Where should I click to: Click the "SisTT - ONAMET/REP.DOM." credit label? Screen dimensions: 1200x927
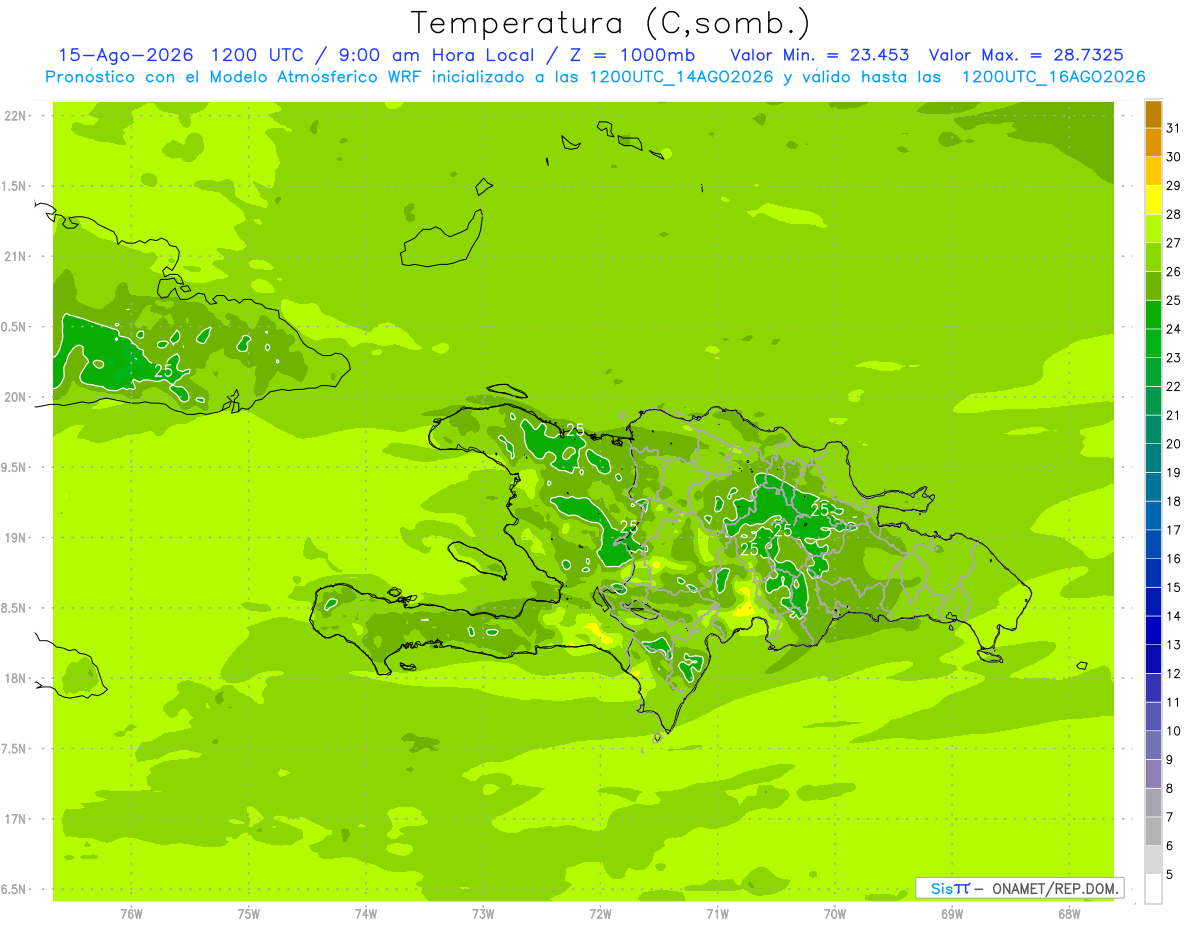pos(1020,888)
